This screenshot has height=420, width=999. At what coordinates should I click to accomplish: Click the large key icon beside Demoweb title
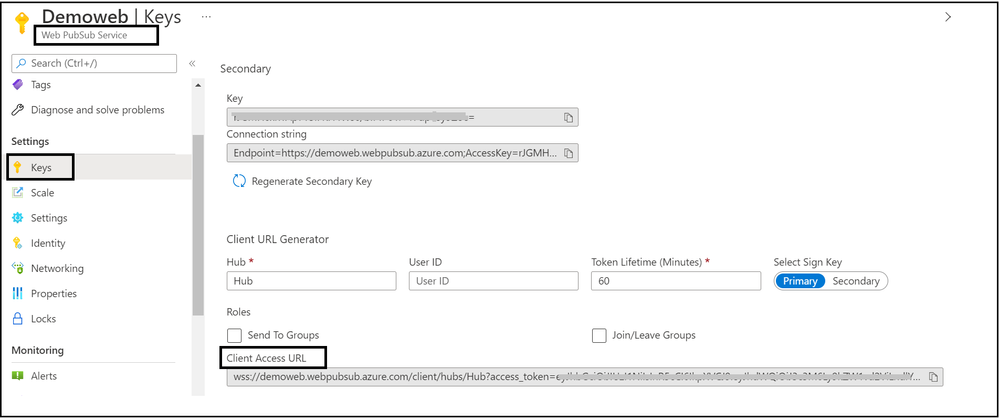click(21, 25)
